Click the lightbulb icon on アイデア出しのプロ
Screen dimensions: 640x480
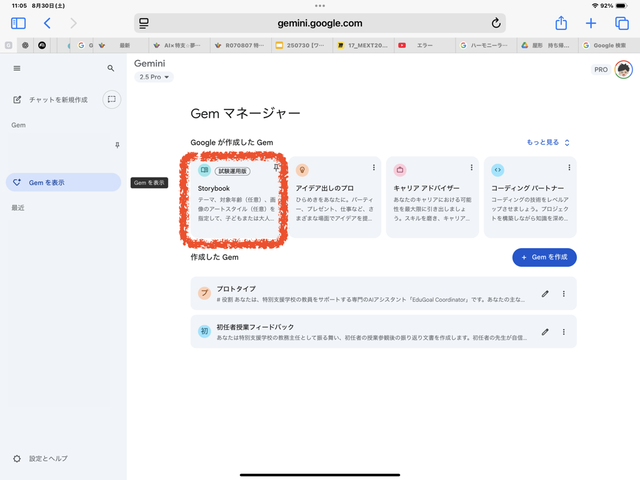(302, 170)
